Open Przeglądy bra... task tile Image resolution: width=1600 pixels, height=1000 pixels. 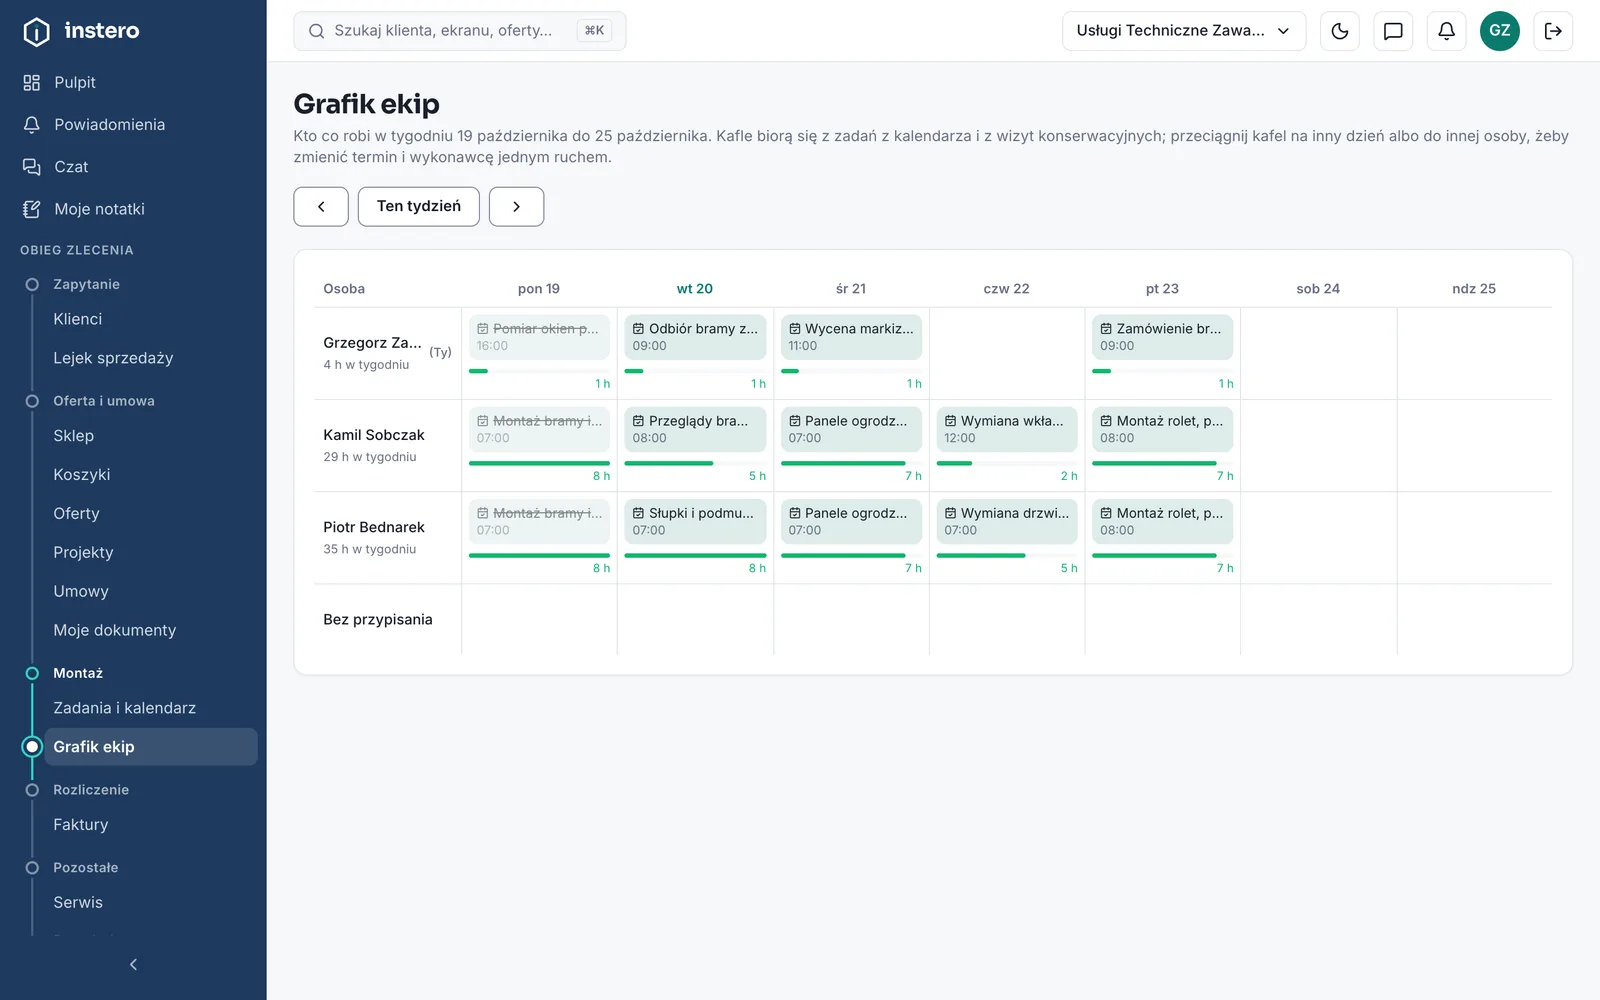[695, 429]
